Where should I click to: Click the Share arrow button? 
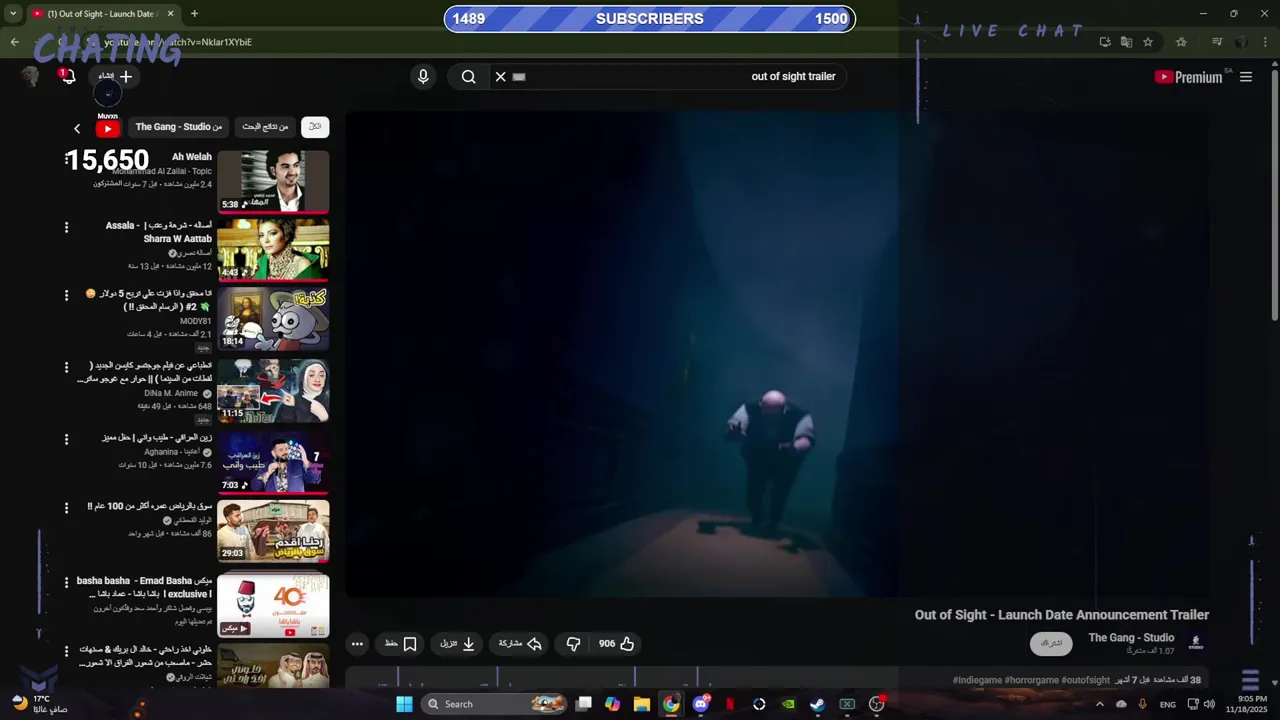(x=520, y=644)
